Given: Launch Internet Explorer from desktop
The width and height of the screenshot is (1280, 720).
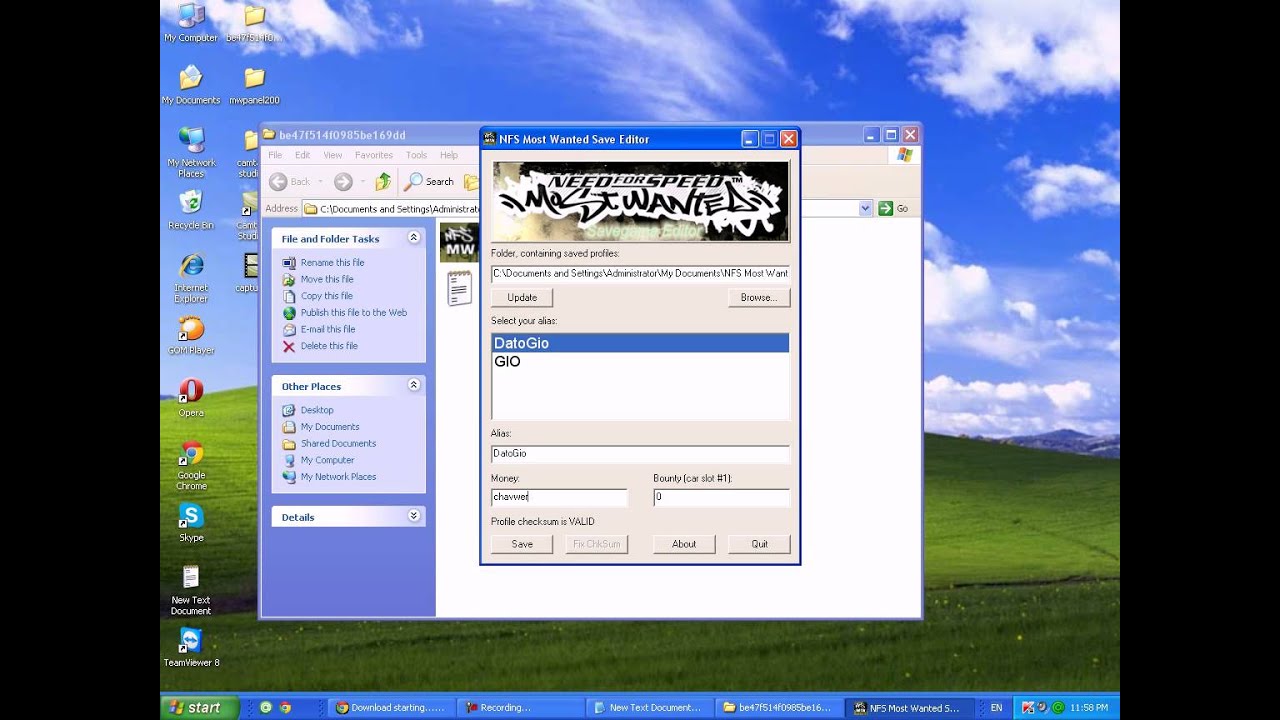Looking at the screenshot, I should click(191, 277).
